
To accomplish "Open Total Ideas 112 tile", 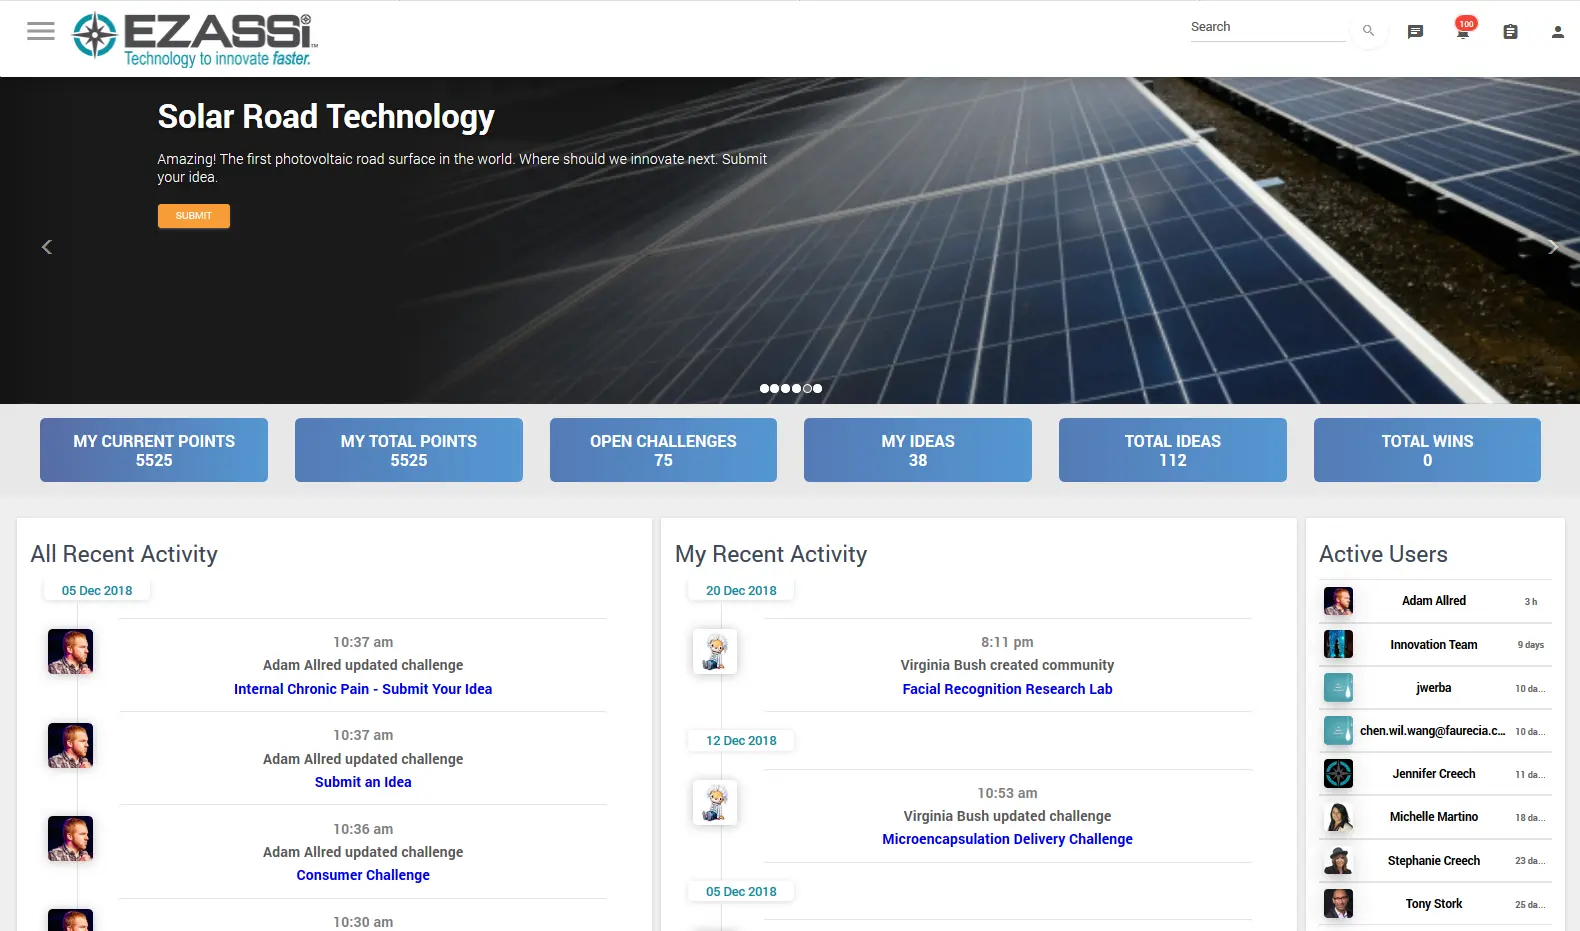I will [x=1173, y=450].
